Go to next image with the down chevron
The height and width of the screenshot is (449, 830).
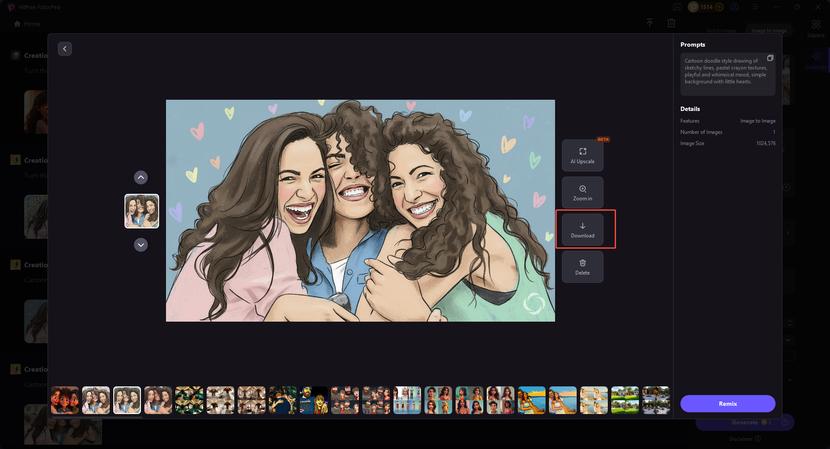pyautogui.click(x=141, y=245)
